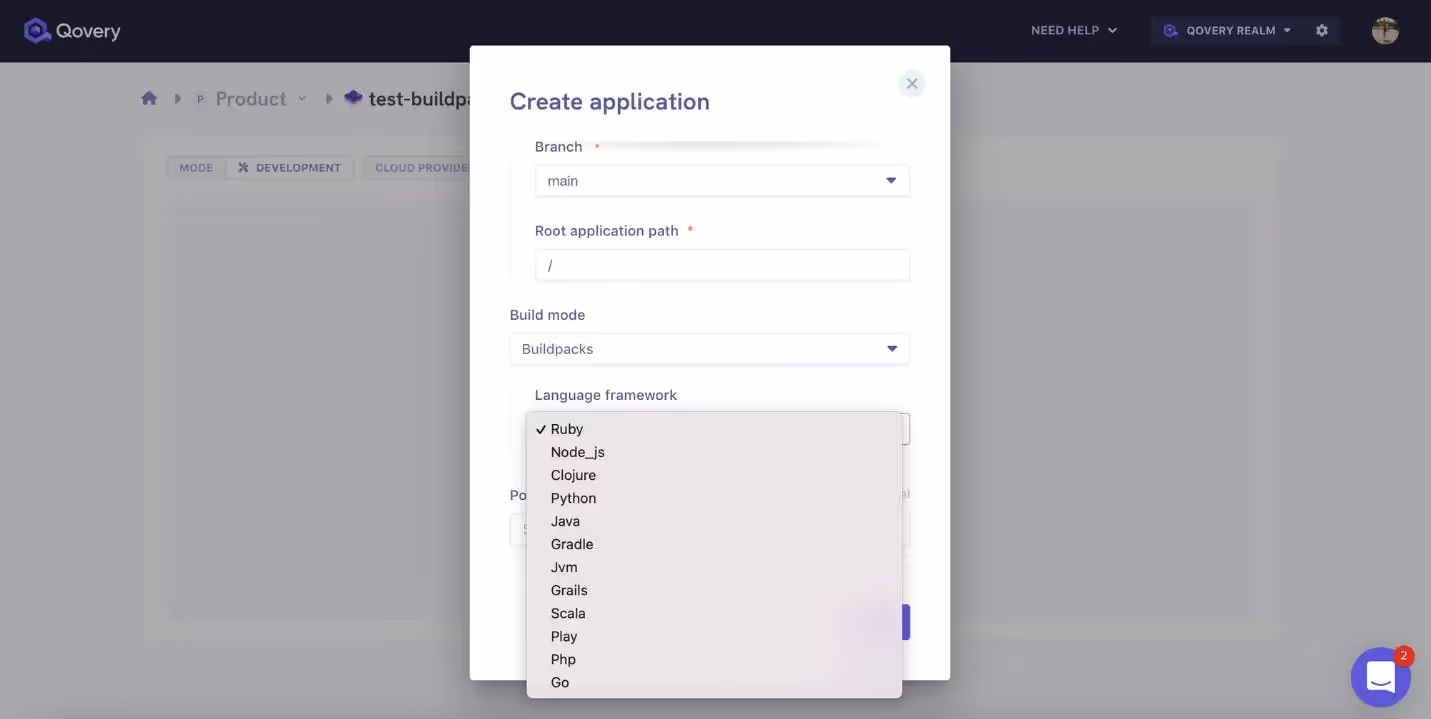Select Ruby in the language list

click(x=714, y=429)
